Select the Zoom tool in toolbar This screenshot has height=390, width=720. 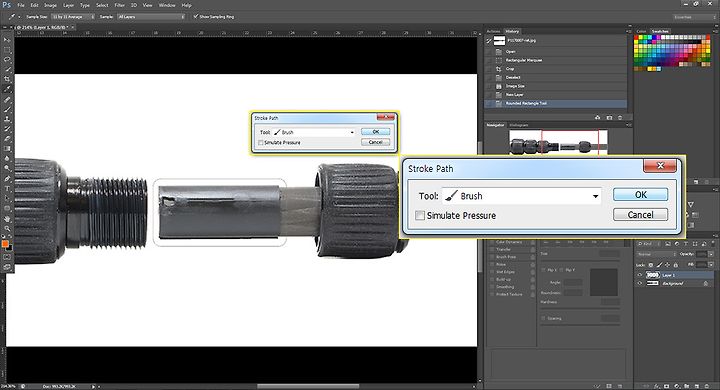click(x=7, y=228)
